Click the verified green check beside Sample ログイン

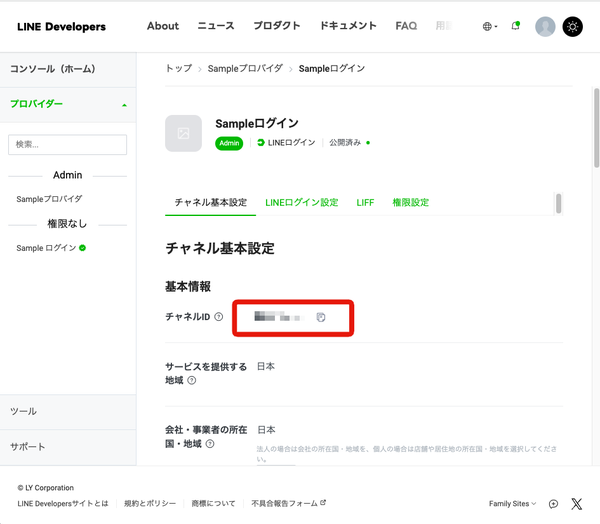pyautogui.click(x=82, y=248)
